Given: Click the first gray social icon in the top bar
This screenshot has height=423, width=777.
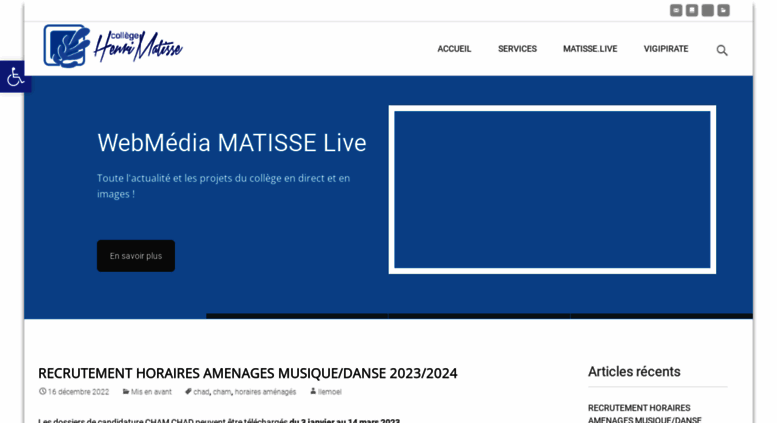Looking at the screenshot, I should (676, 10).
